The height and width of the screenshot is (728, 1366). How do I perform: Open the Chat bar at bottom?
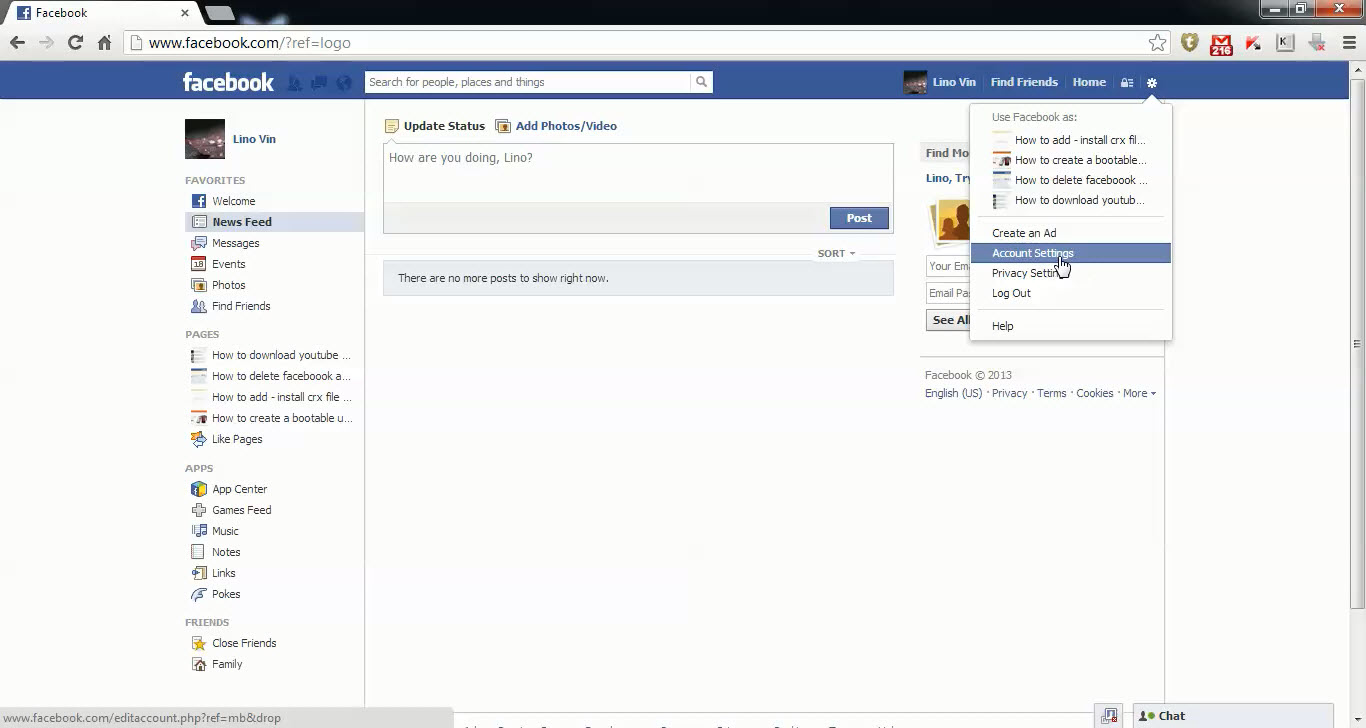1233,716
